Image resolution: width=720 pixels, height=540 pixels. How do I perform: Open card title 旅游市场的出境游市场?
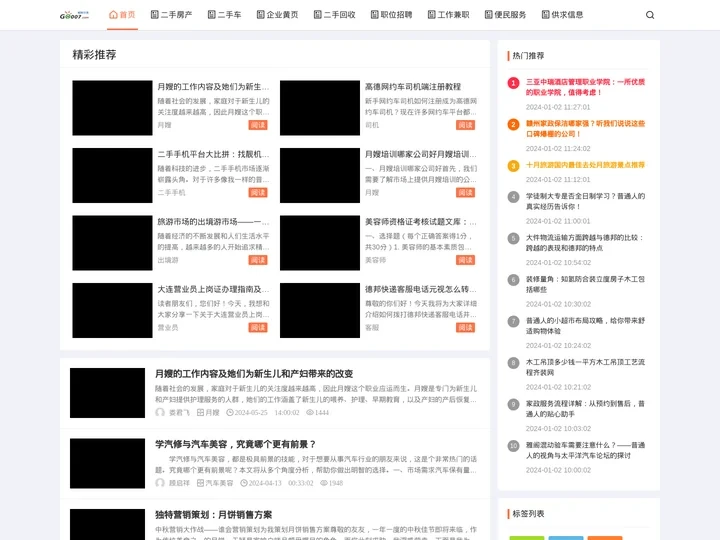tap(214, 222)
